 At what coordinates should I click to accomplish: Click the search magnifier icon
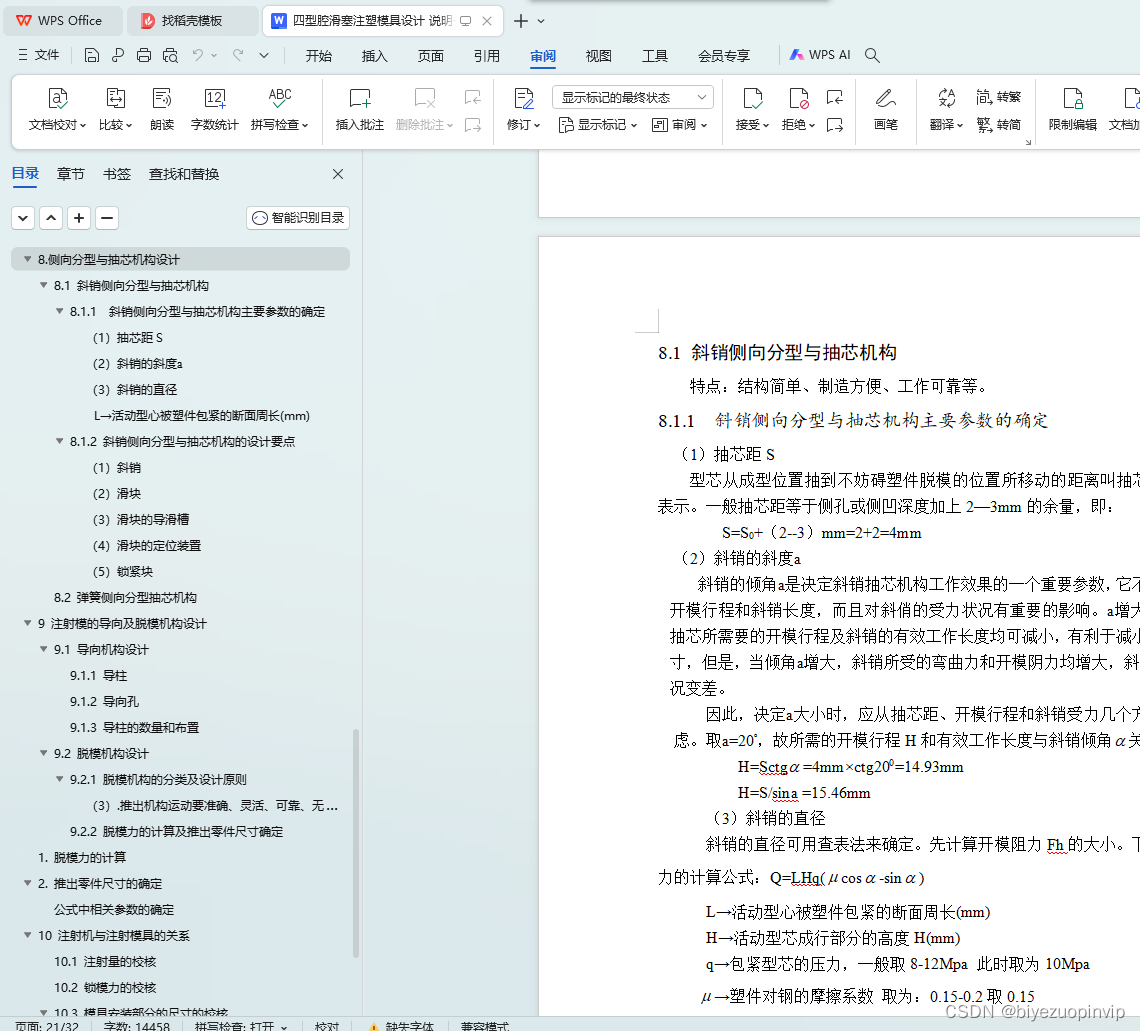[872, 55]
